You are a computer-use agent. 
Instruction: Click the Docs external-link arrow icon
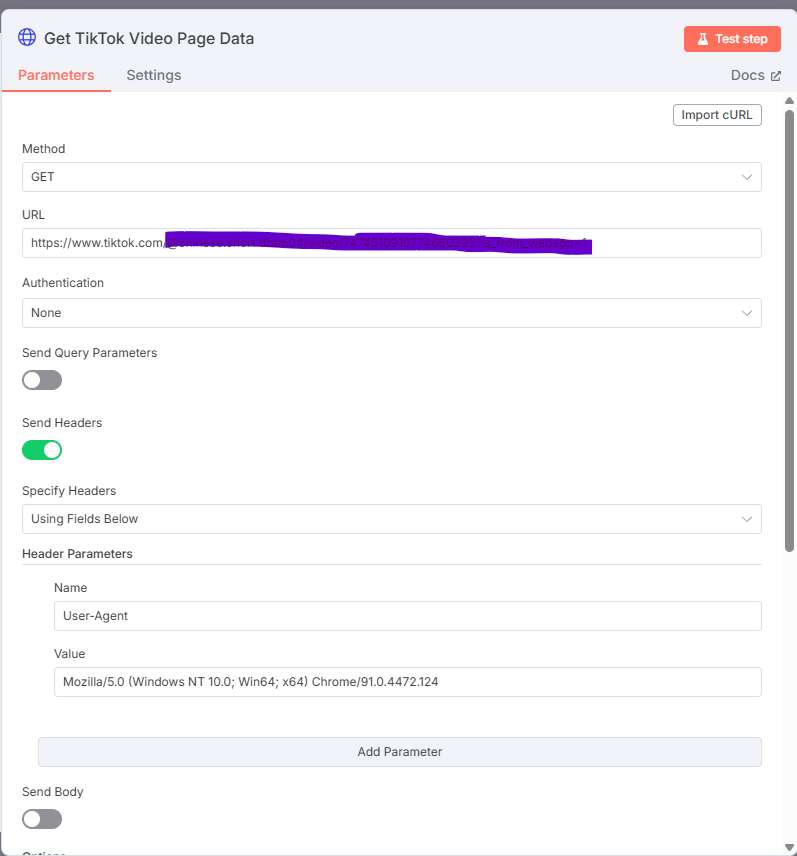click(x=776, y=76)
